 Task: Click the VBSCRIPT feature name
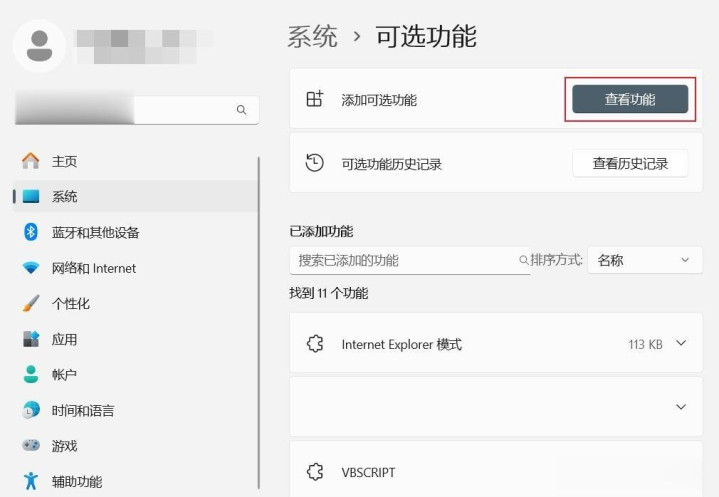click(x=368, y=472)
